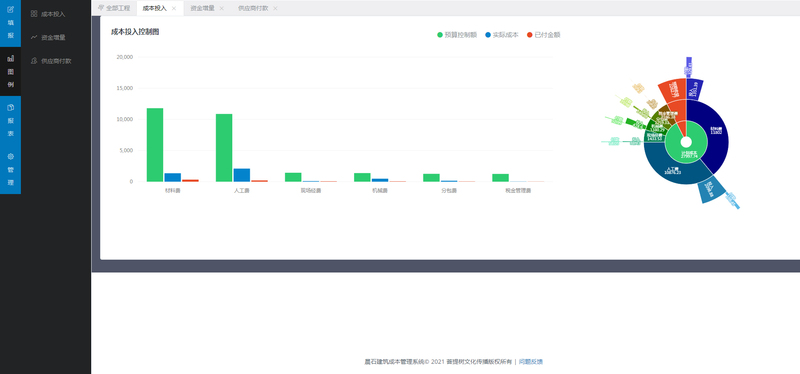The image size is (800, 374).
Task: Open the 填报 section in the left rail
Action: click(x=10, y=23)
